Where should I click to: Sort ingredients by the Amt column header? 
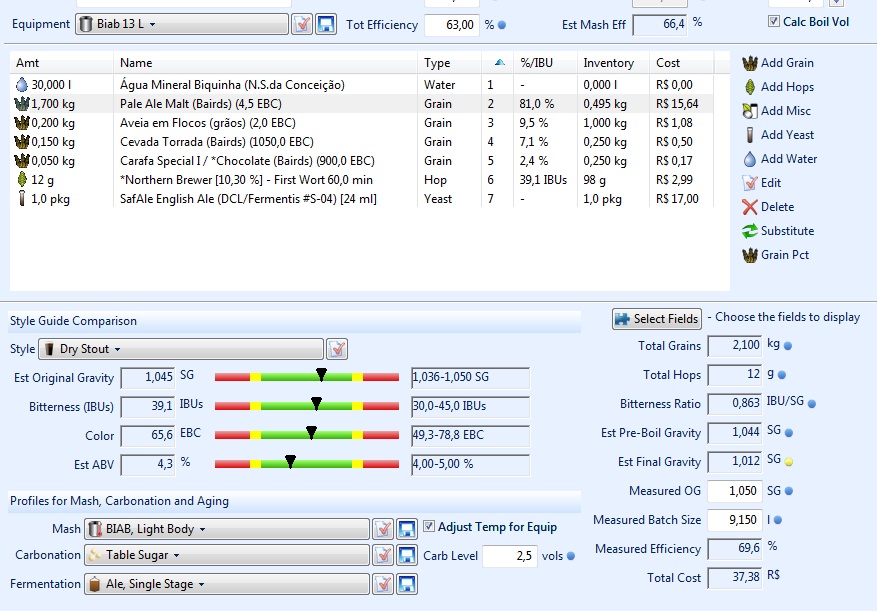(x=62, y=63)
